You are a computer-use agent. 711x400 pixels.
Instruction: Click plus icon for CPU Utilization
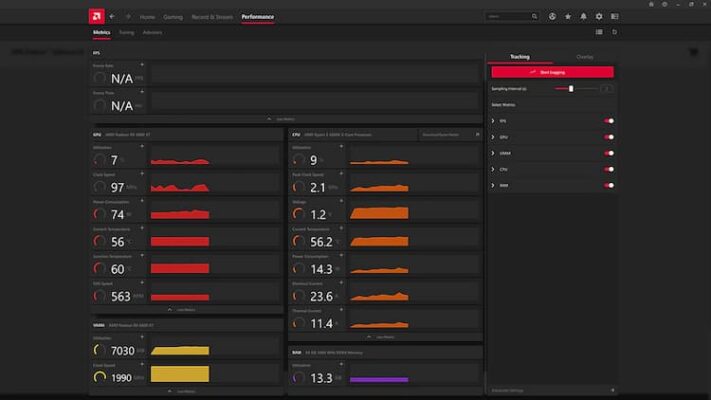(341, 146)
